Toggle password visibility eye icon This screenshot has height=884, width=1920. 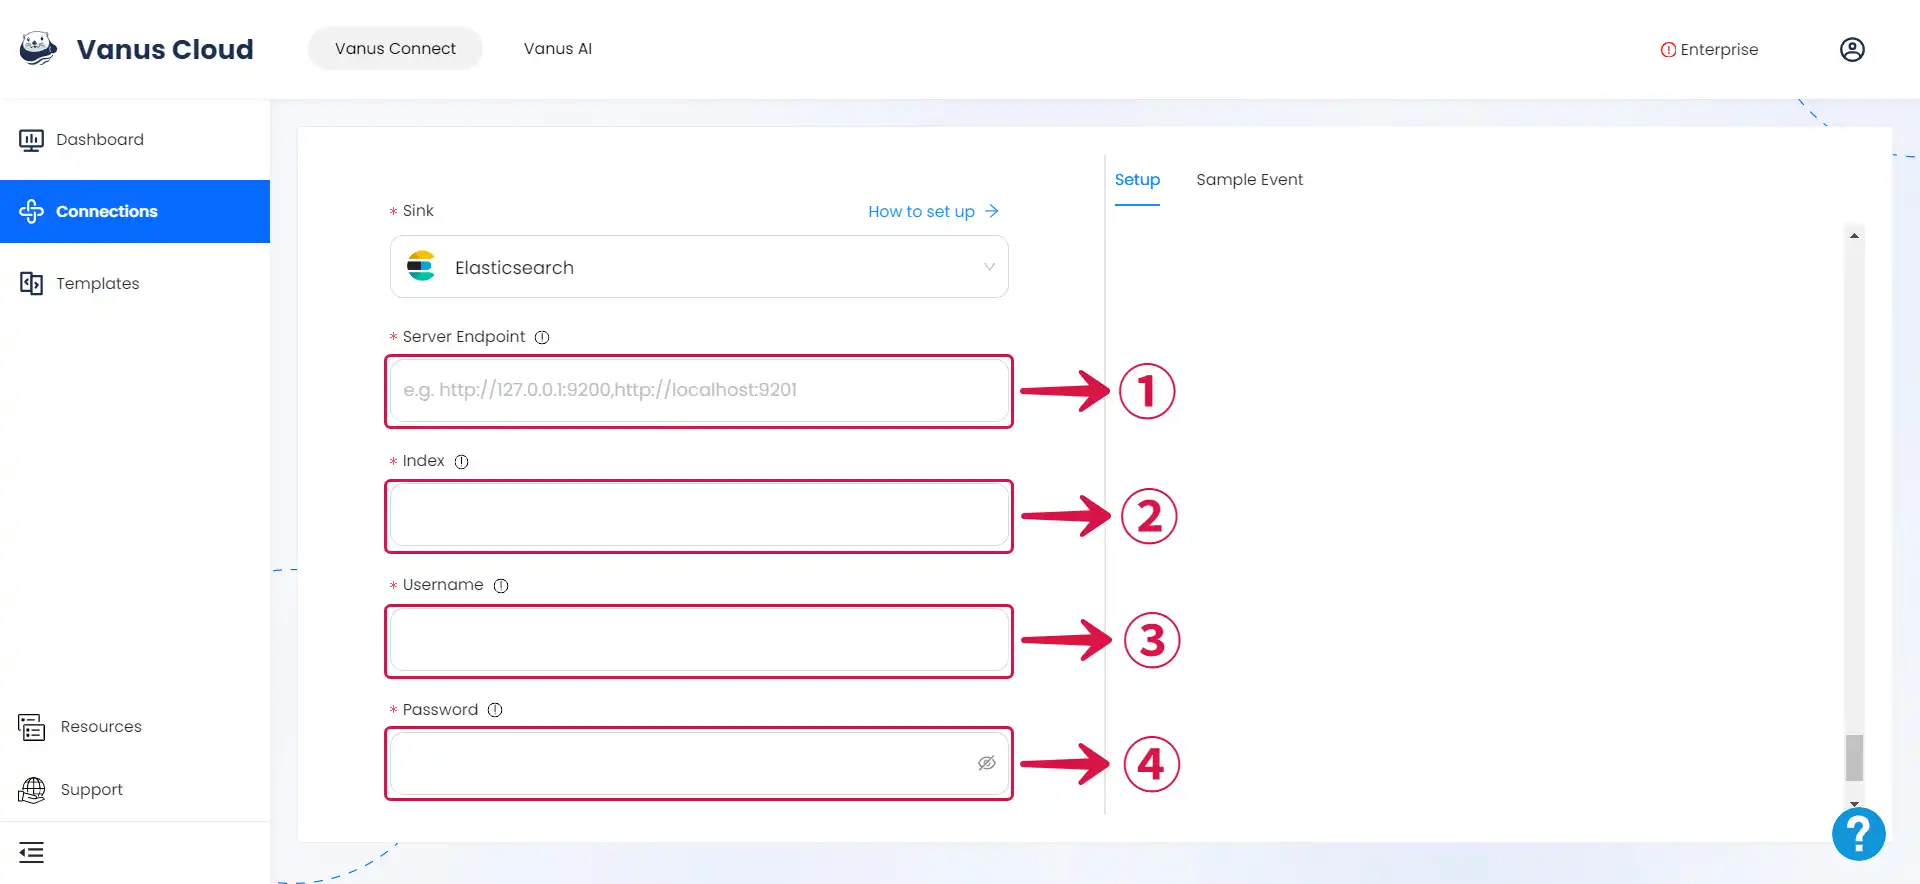click(987, 763)
